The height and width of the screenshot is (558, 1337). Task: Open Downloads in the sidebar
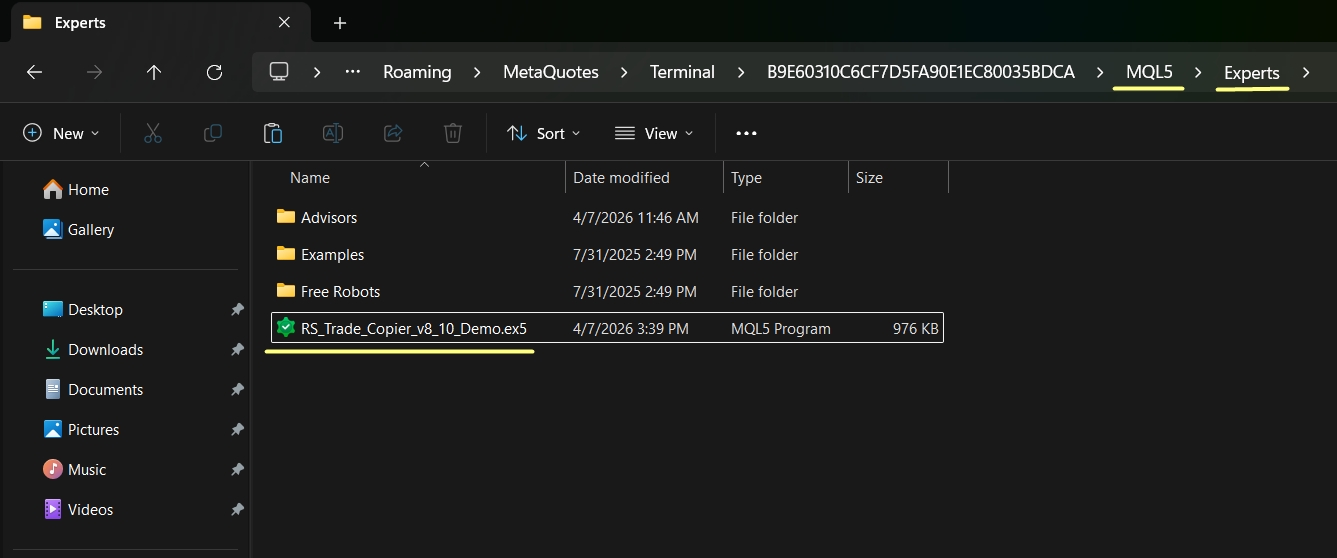point(105,350)
